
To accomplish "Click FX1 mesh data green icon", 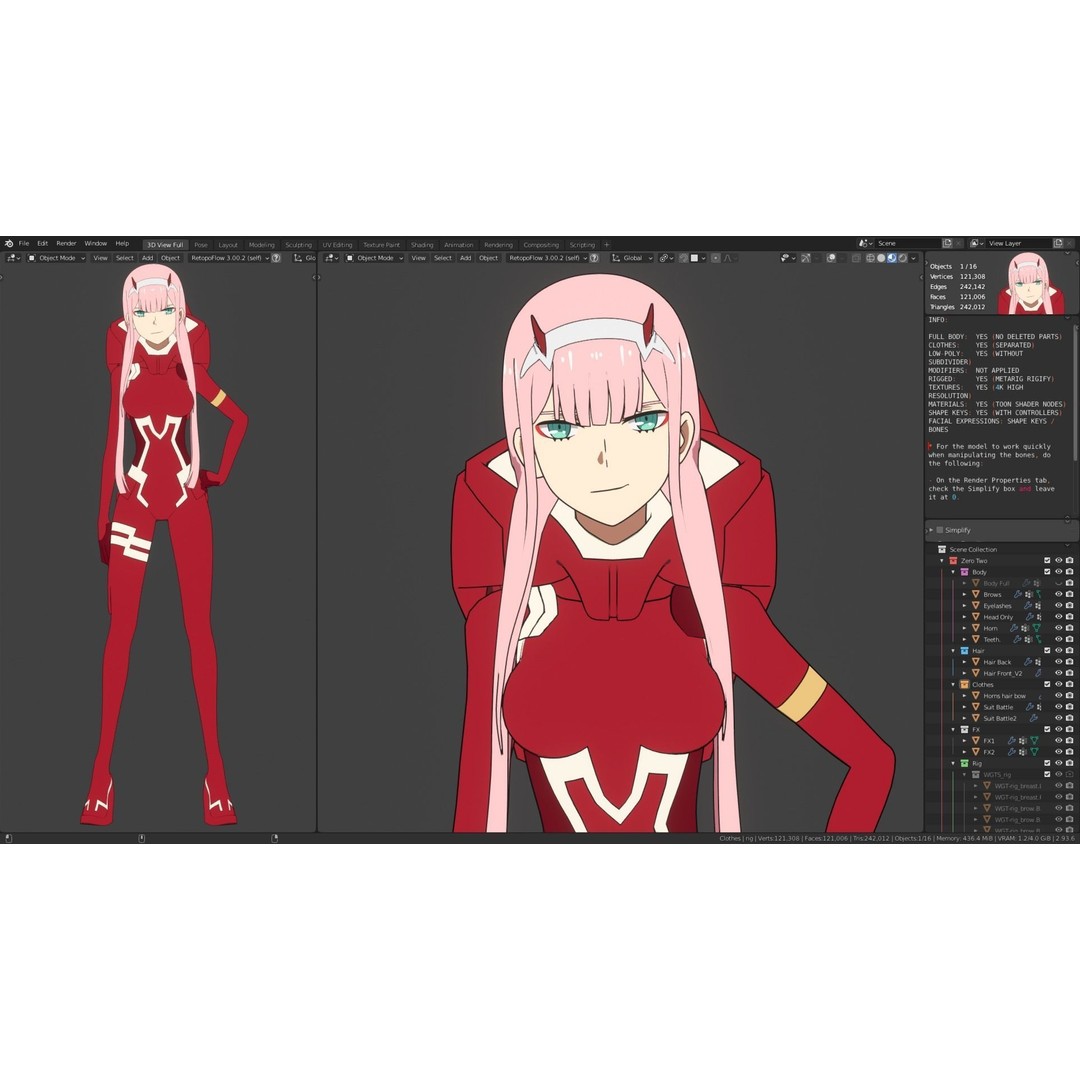I will (x=1034, y=740).
